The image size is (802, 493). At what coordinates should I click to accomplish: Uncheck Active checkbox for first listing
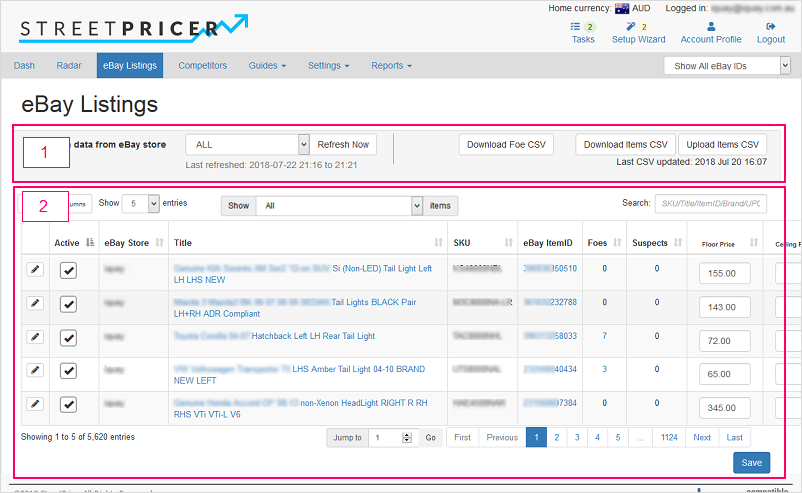[x=68, y=271]
